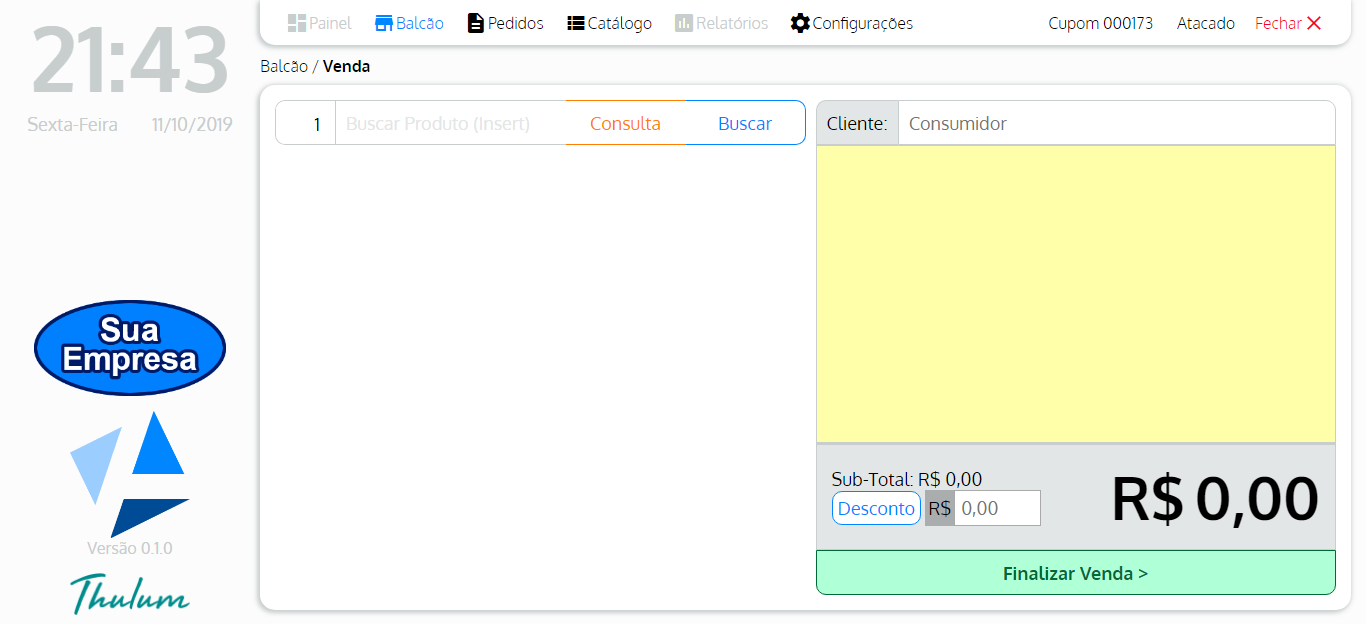
Task: Toggle the Atacado price mode
Action: (1205, 23)
